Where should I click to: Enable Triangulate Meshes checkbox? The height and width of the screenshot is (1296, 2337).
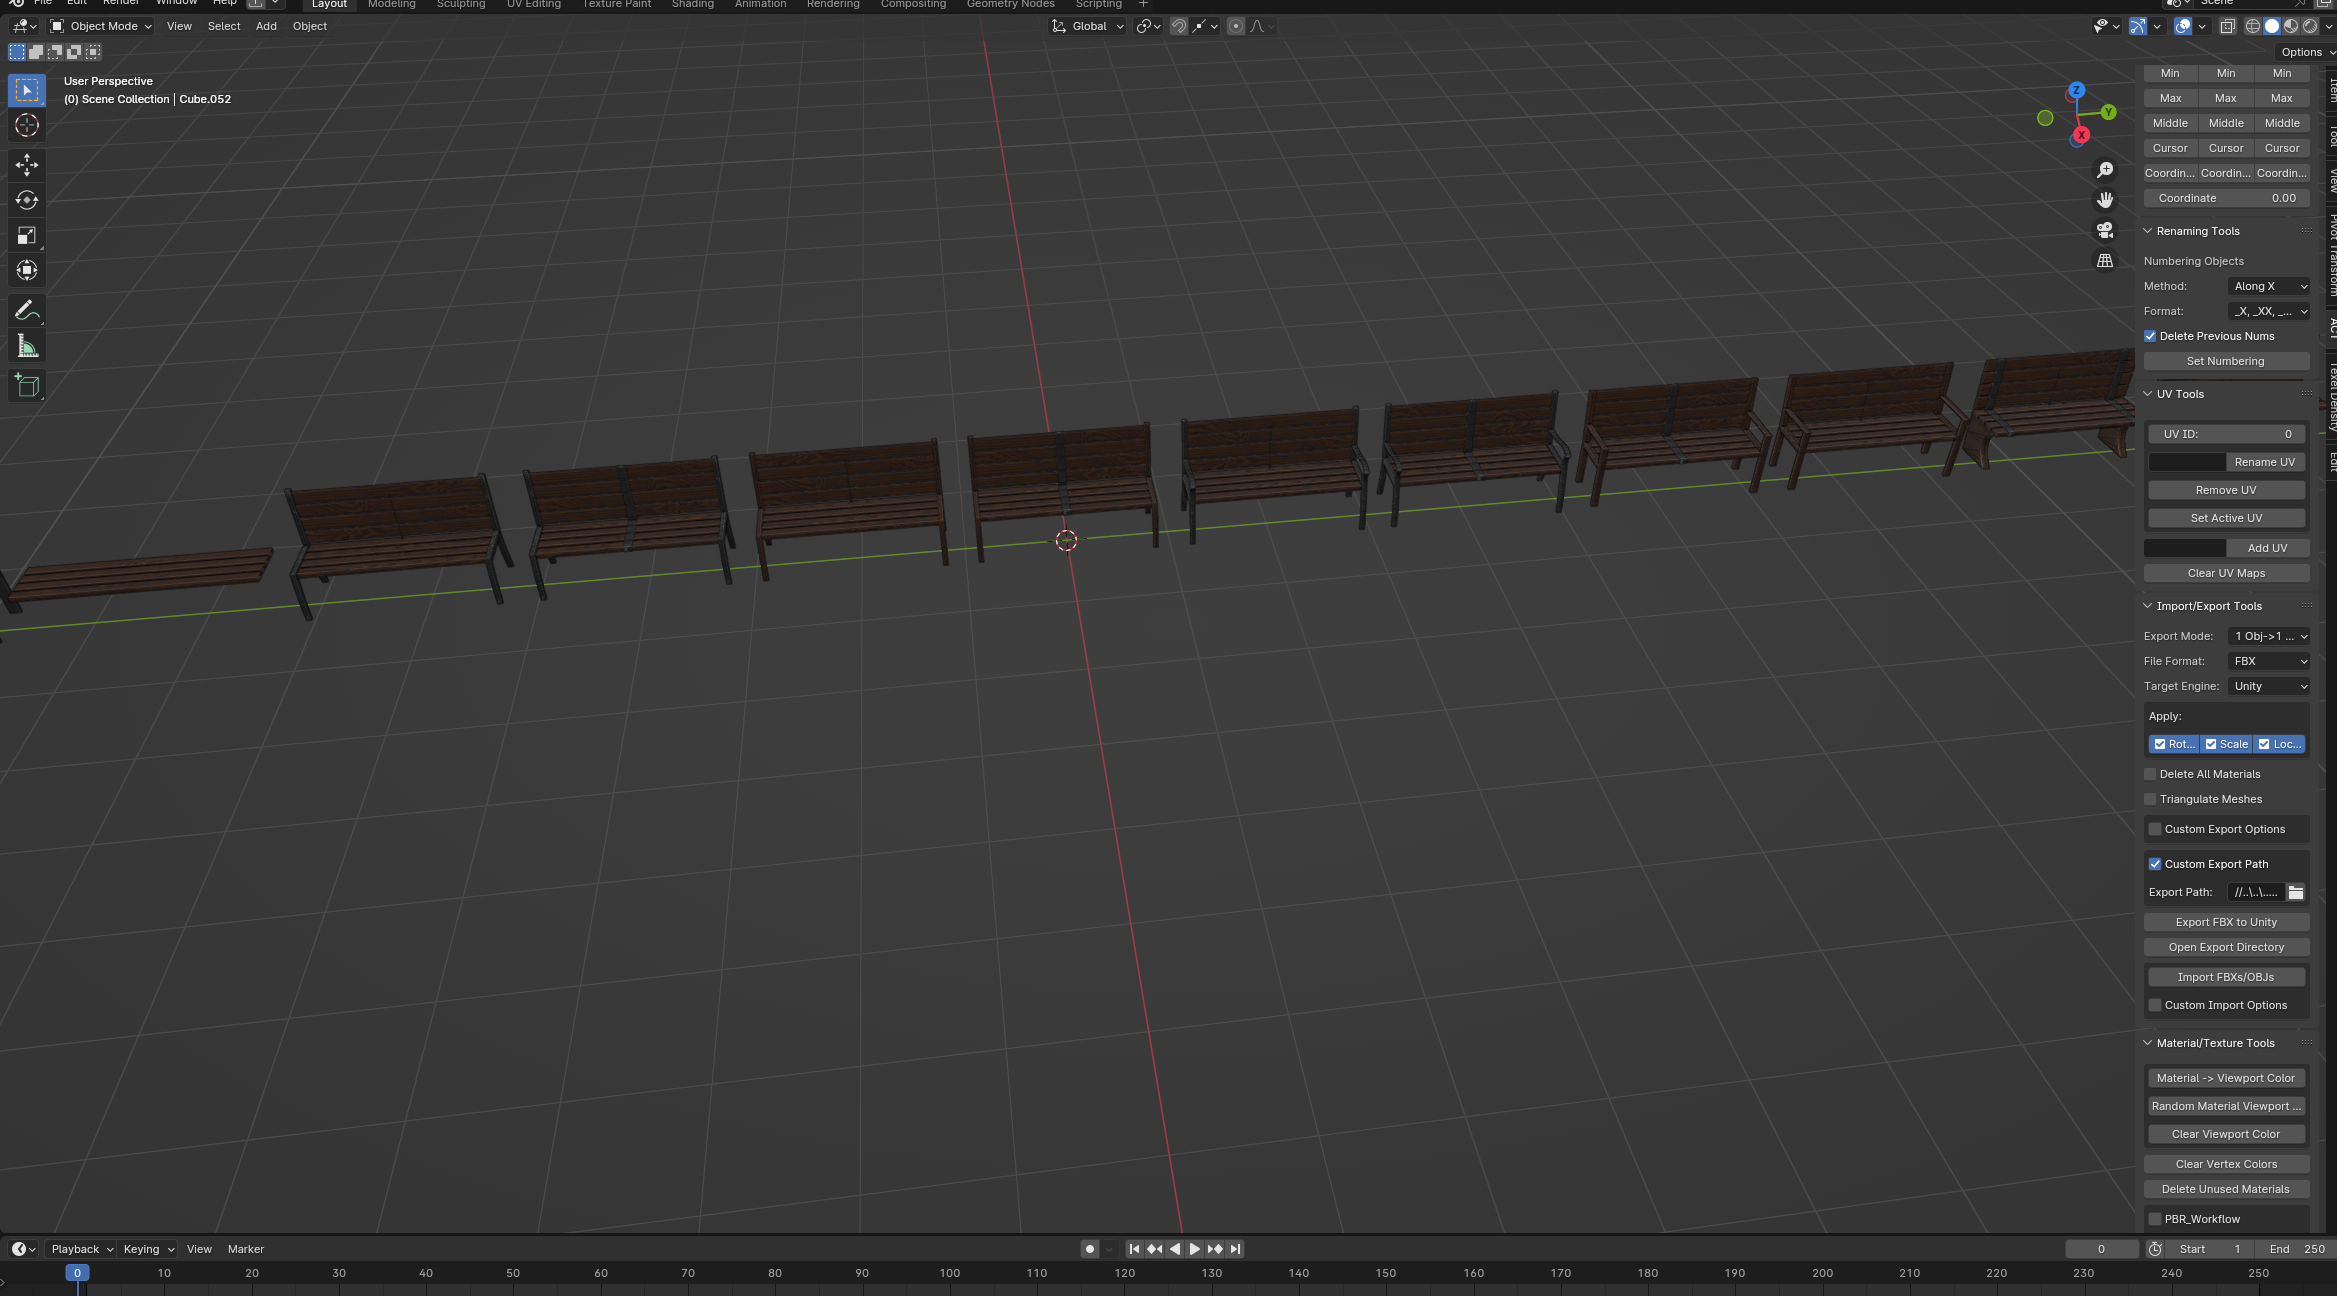click(2150, 799)
